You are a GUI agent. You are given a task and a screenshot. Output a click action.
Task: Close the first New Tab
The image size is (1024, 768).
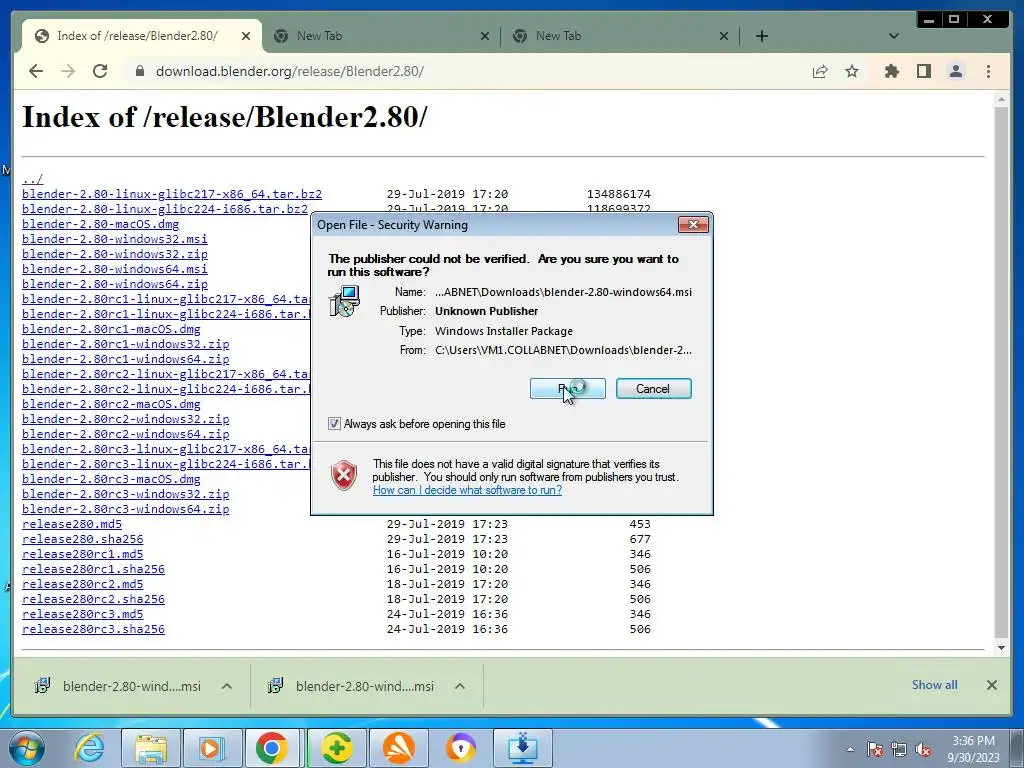tap(485, 36)
